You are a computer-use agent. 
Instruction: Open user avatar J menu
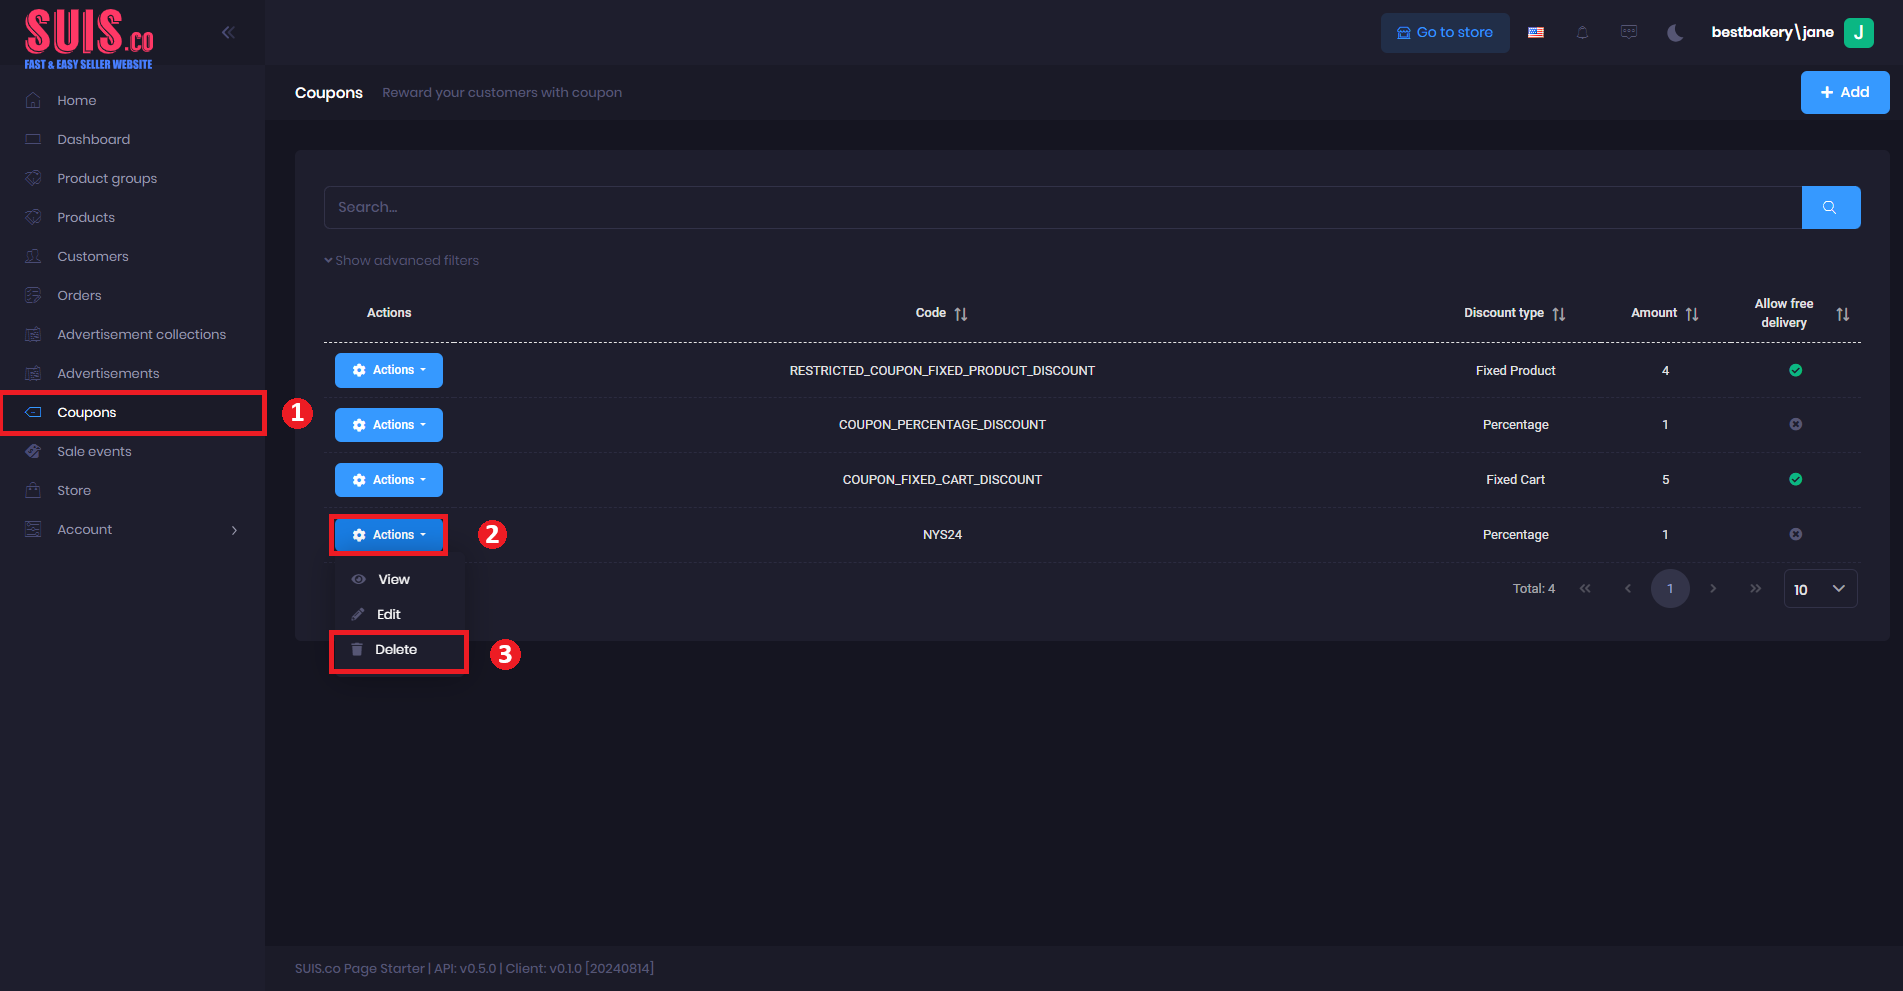point(1859,32)
